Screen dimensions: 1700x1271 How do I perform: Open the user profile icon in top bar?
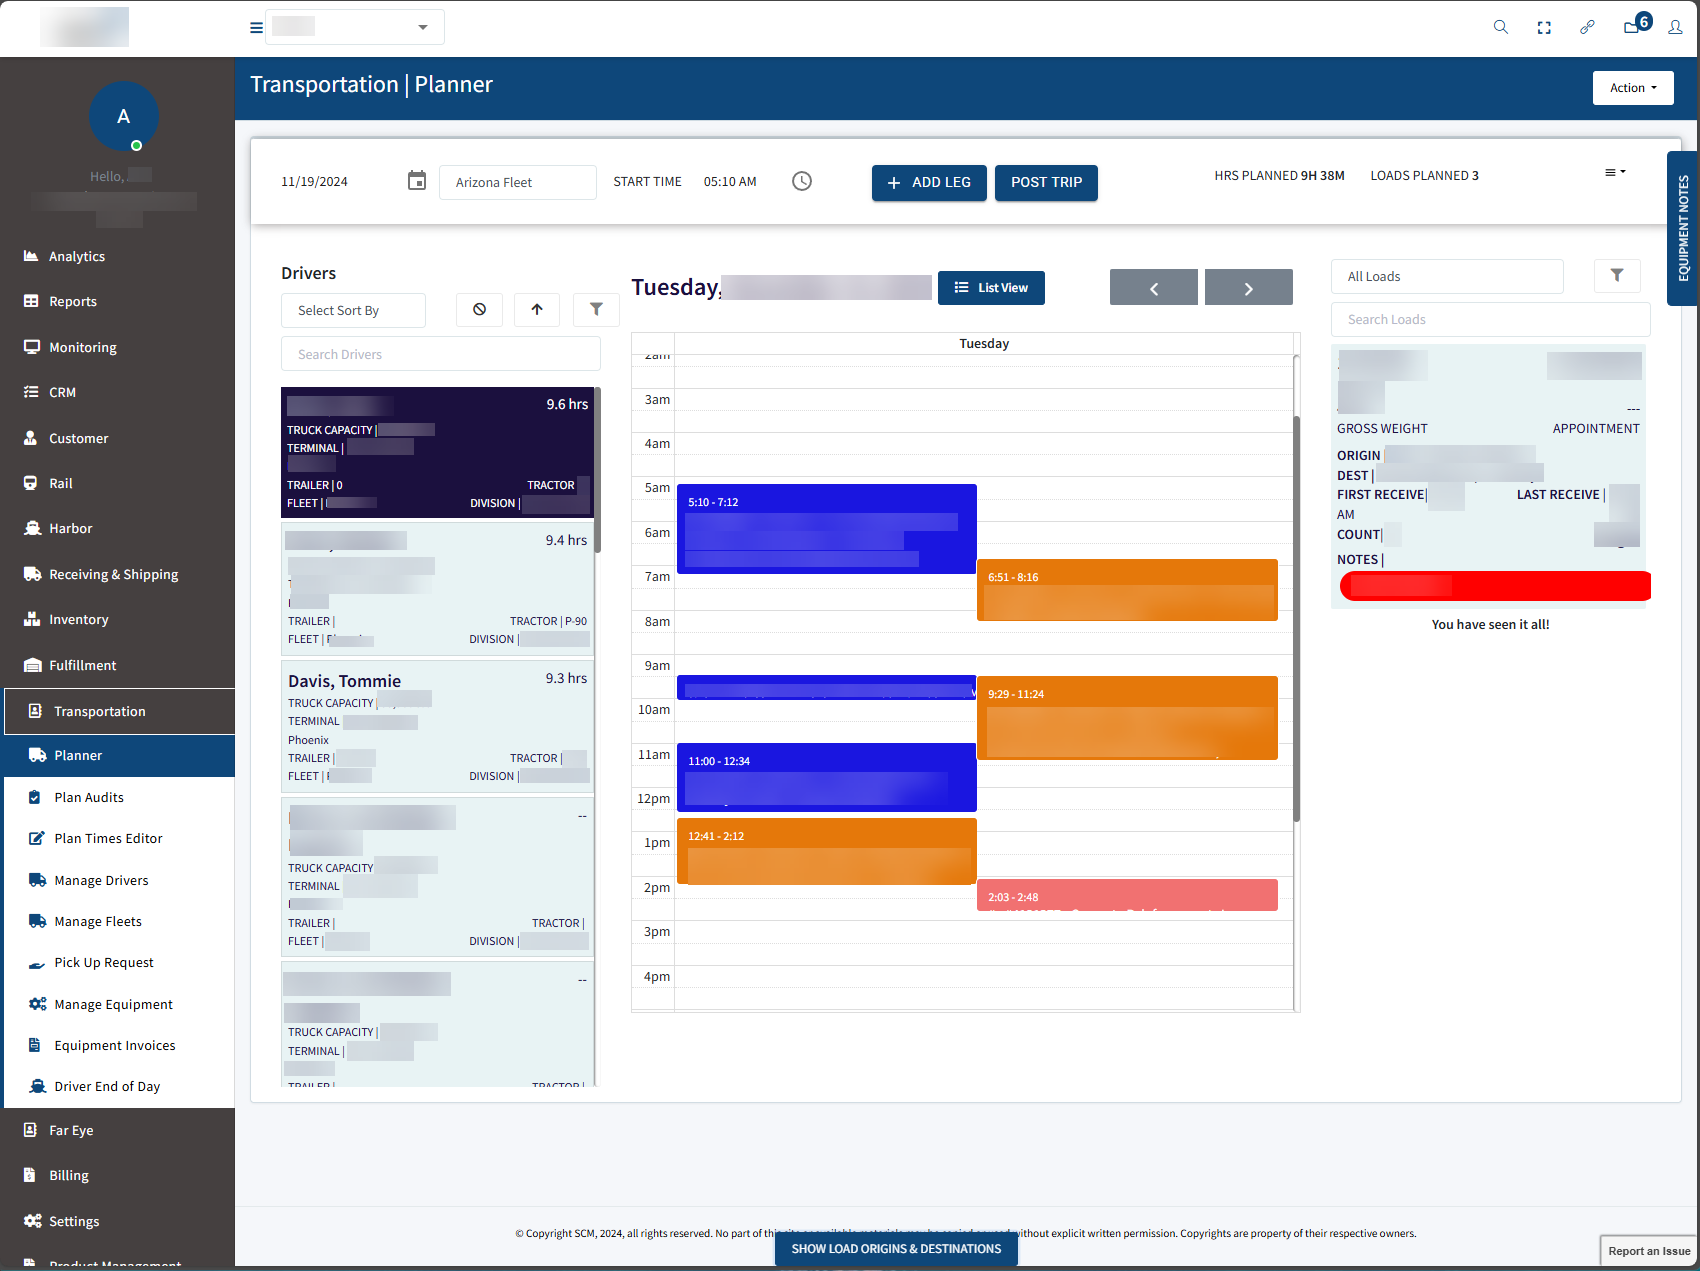pyautogui.click(x=1675, y=27)
